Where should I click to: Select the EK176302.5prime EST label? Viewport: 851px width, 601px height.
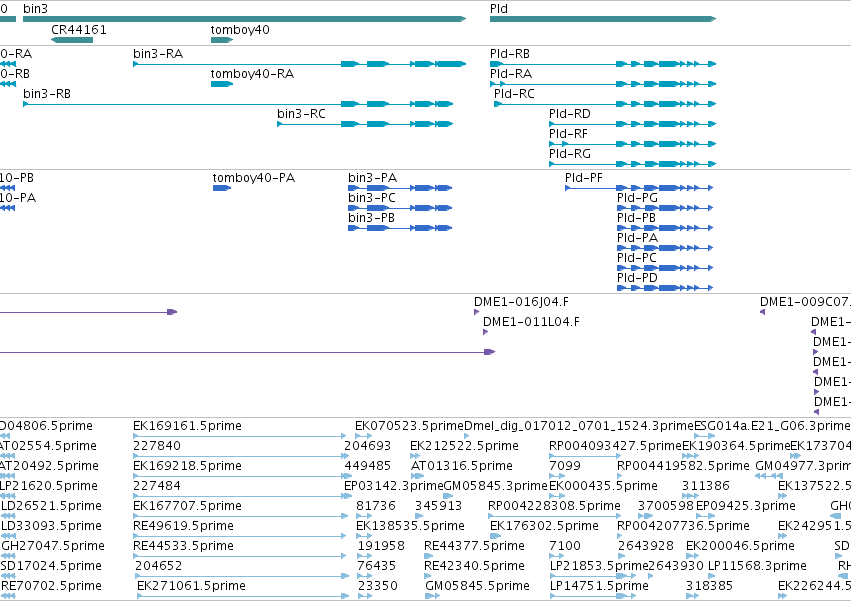(x=544, y=527)
